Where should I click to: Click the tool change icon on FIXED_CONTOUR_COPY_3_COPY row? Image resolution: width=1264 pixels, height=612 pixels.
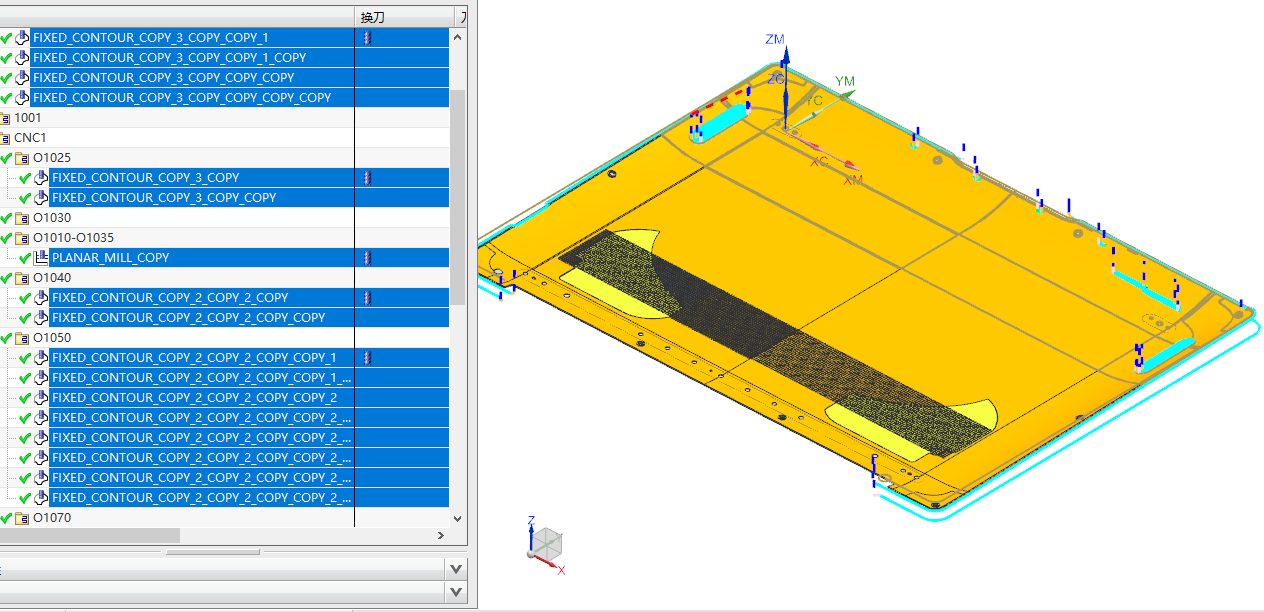[367, 178]
